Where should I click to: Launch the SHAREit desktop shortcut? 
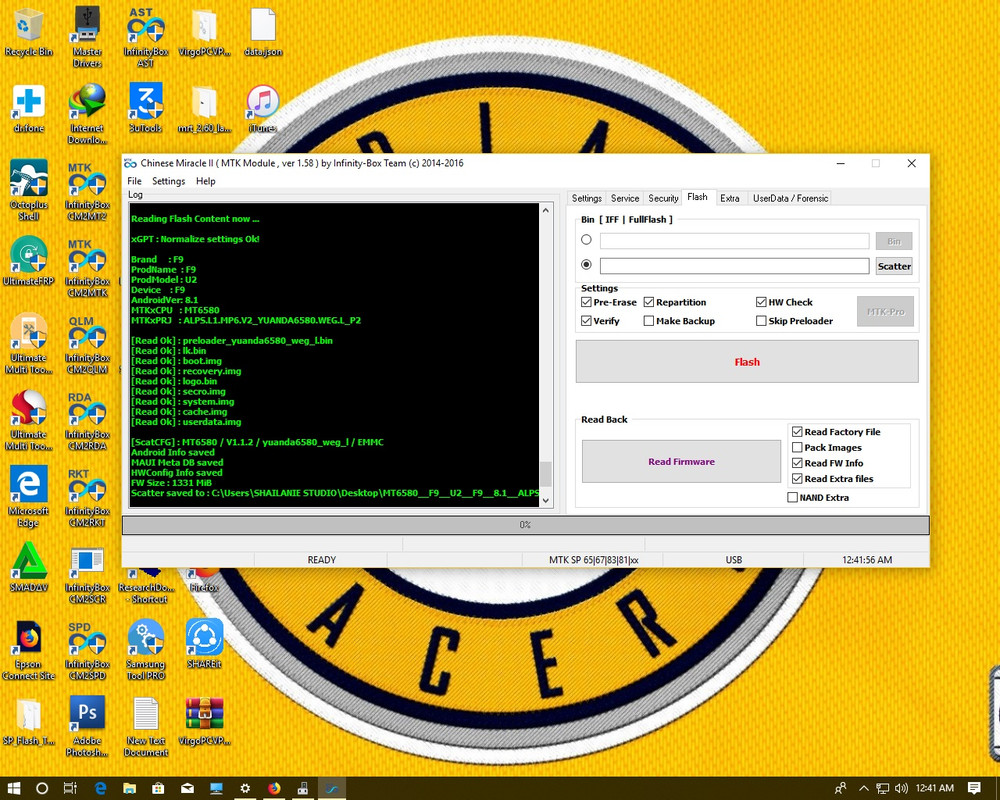click(204, 643)
